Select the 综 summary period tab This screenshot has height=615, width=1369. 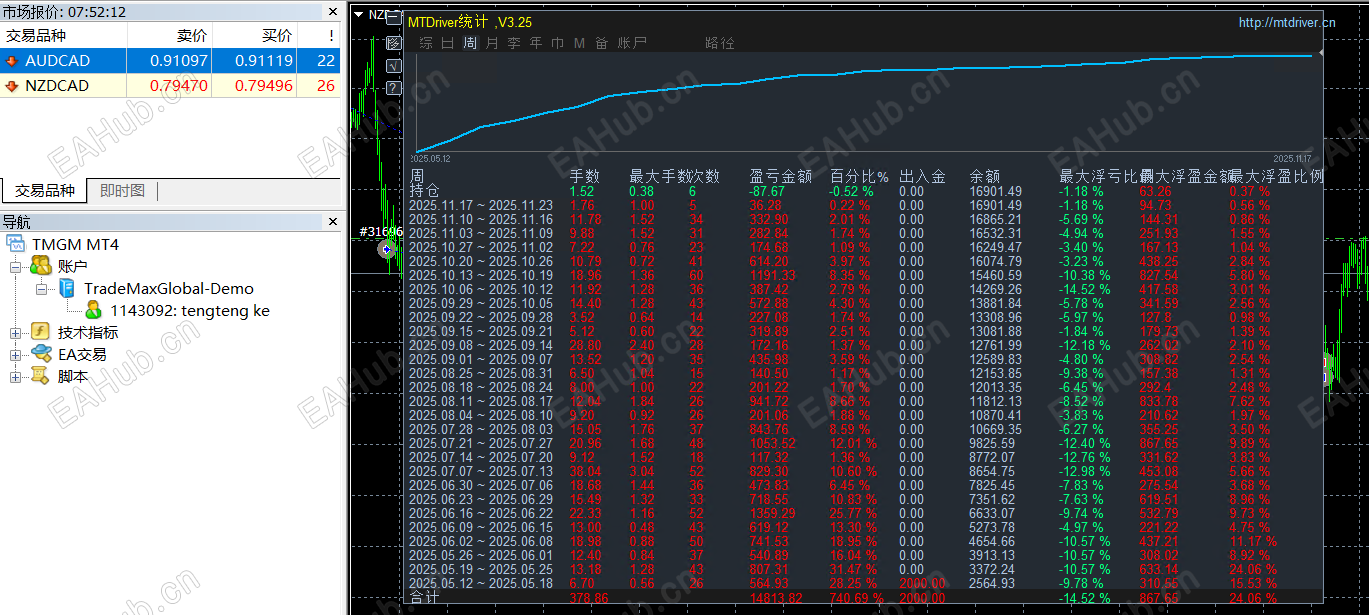tap(426, 43)
